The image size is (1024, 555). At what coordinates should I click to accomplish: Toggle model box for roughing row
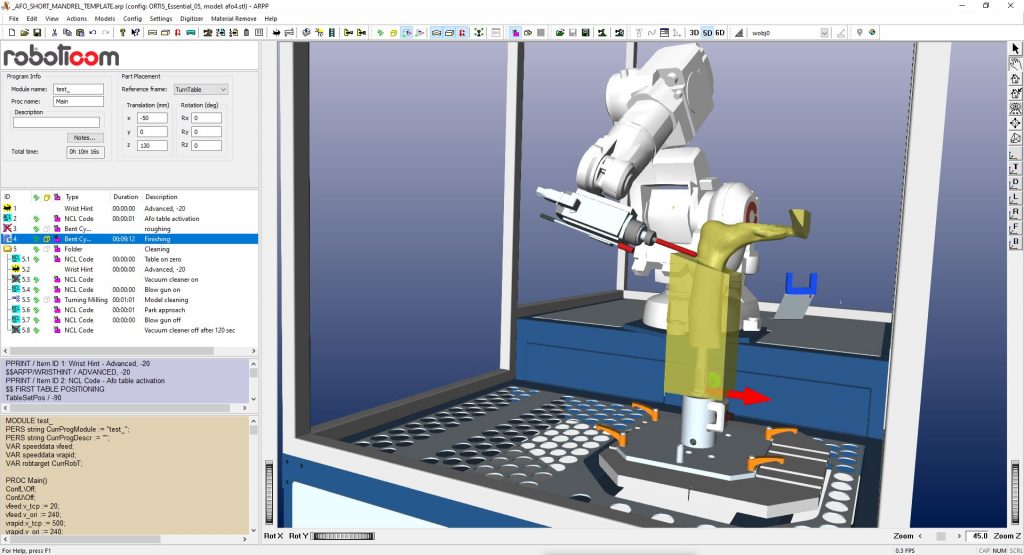click(47, 229)
